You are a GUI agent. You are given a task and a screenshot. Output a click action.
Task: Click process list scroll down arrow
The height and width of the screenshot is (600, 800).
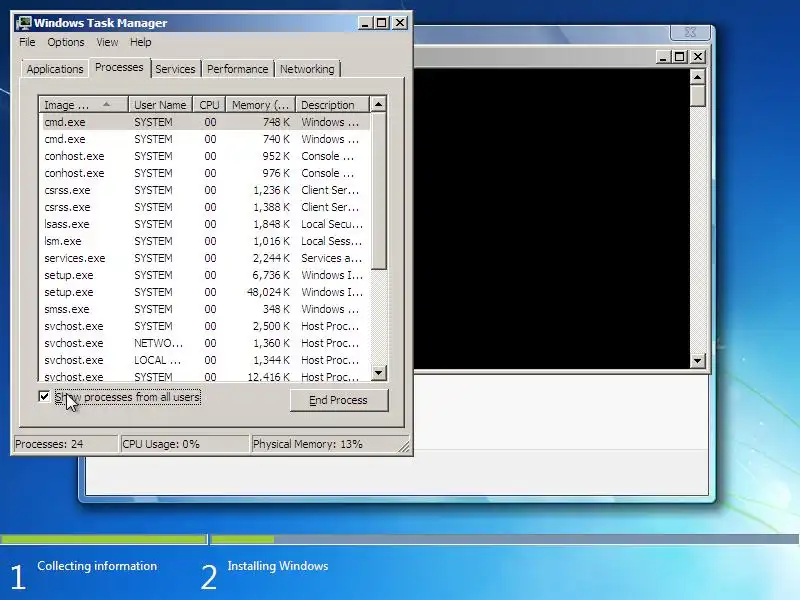pos(378,372)
